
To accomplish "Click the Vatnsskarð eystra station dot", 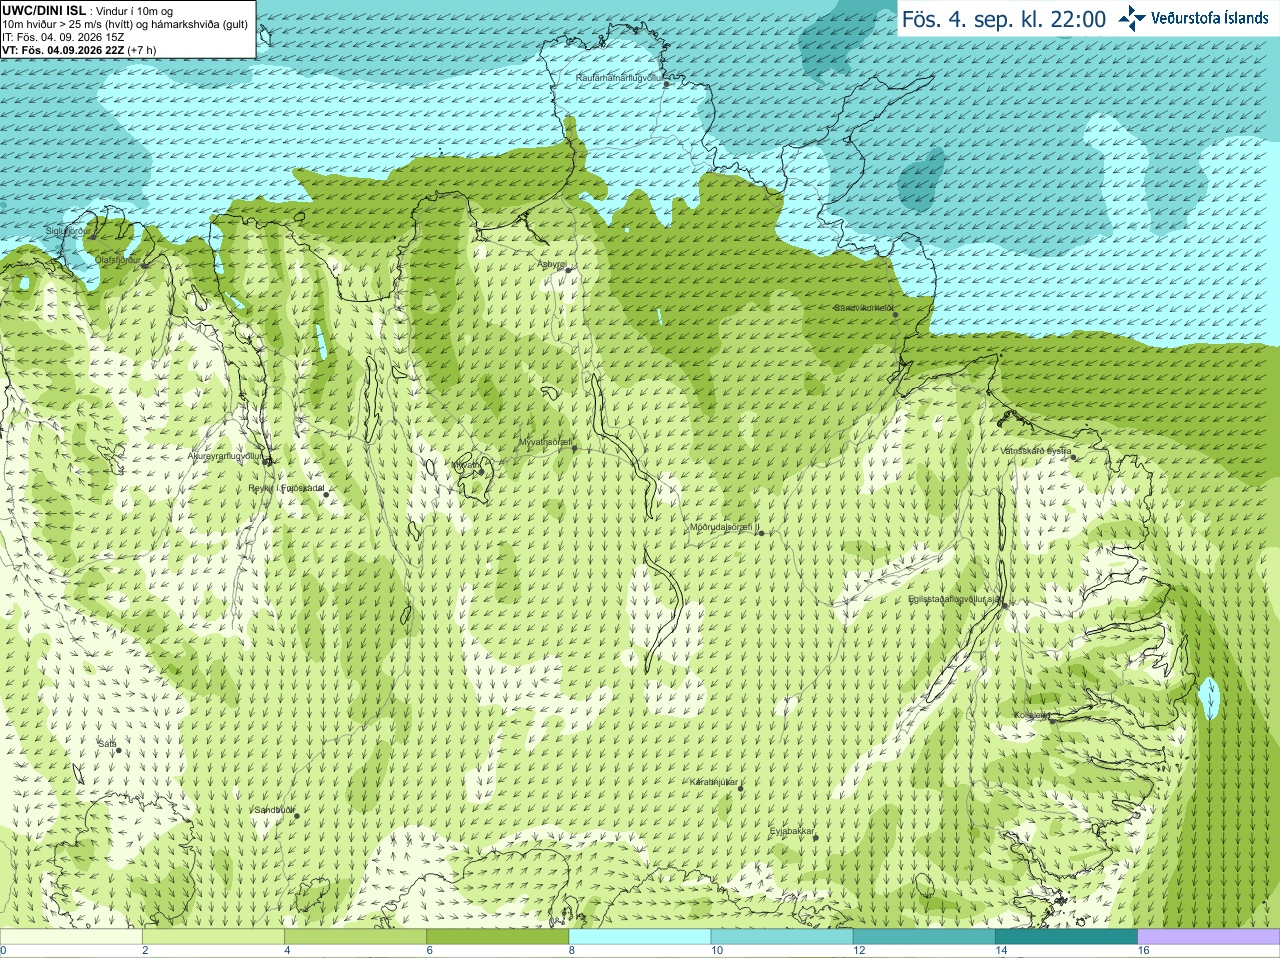I will coord(1075,458).
